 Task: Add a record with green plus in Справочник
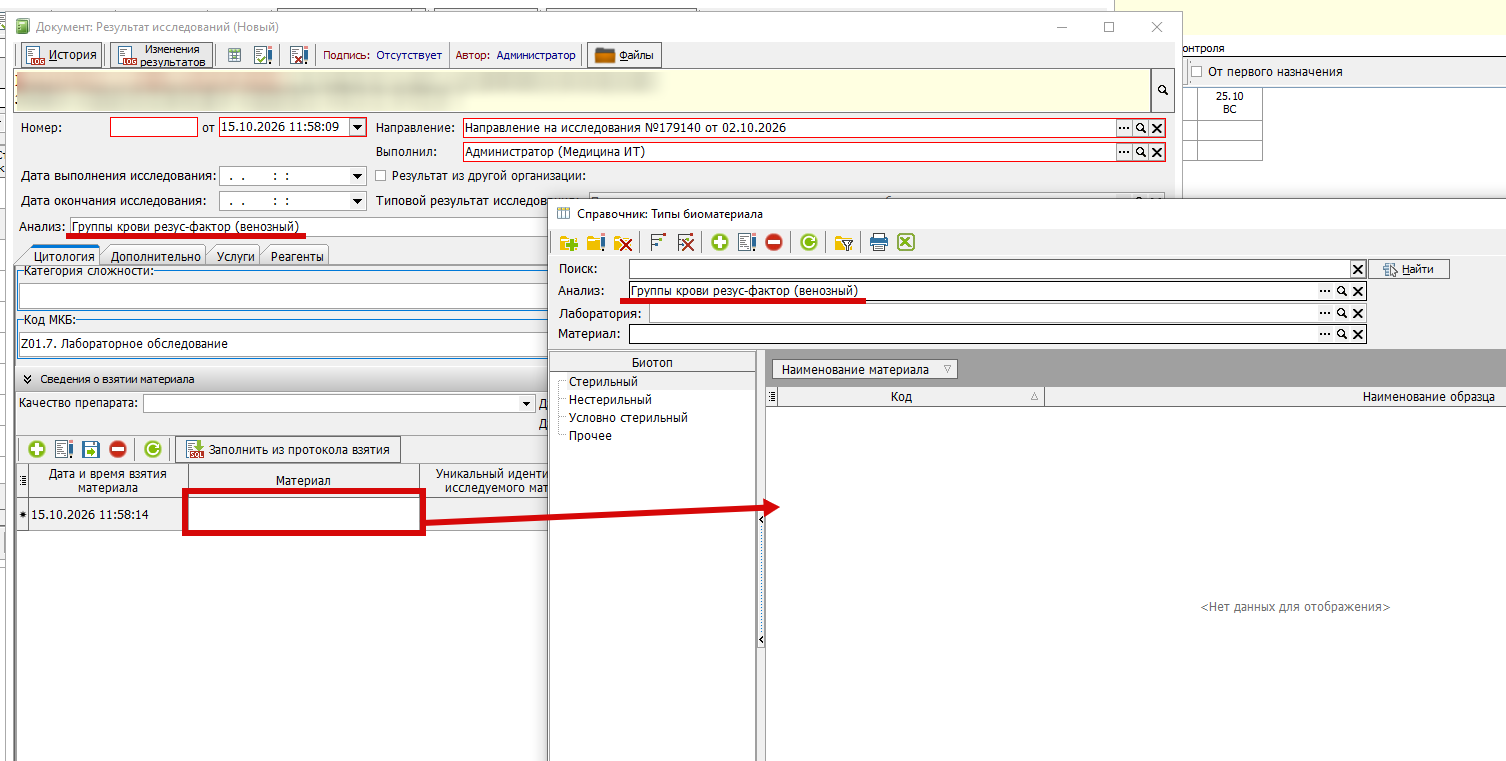(720, 242)
